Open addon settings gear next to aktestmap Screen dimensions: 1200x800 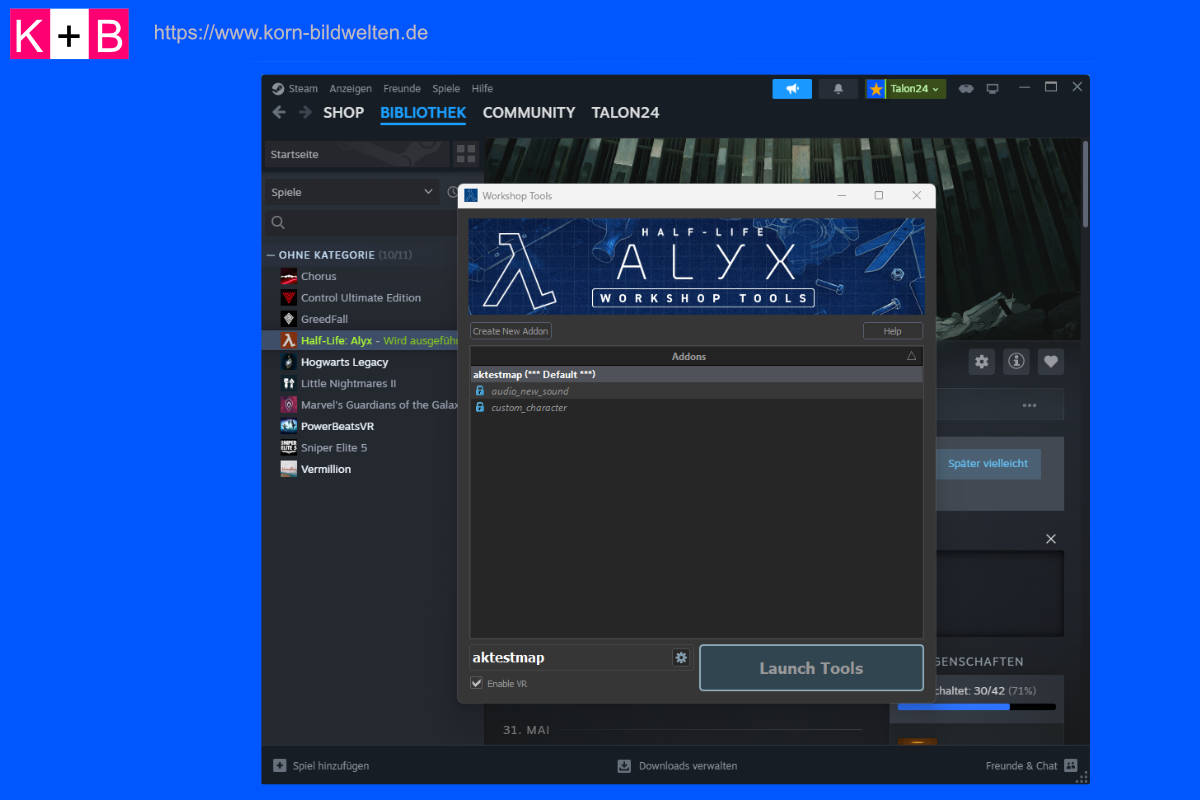coord(681,657)
